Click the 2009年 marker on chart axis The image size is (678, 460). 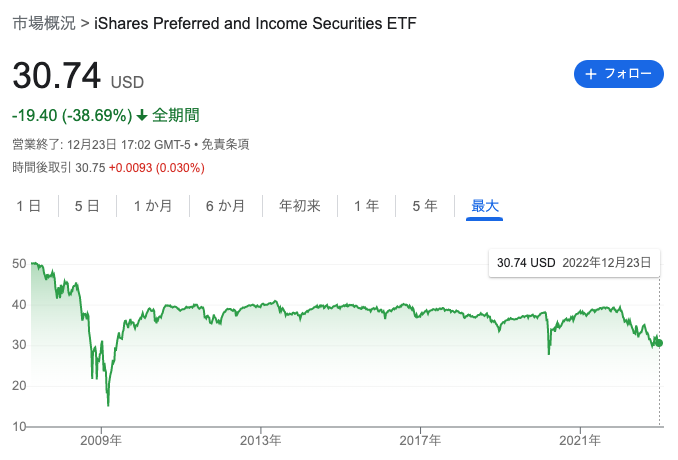tap(101, 441)
